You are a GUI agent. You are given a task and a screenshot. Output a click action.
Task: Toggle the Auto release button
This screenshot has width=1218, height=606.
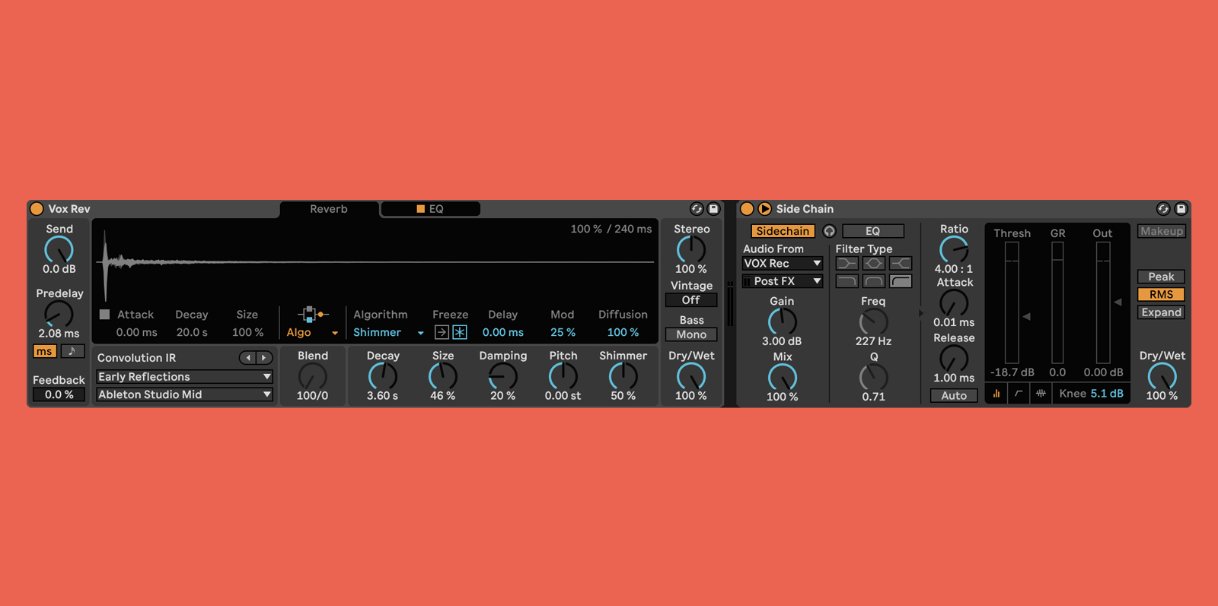[954, 396]
